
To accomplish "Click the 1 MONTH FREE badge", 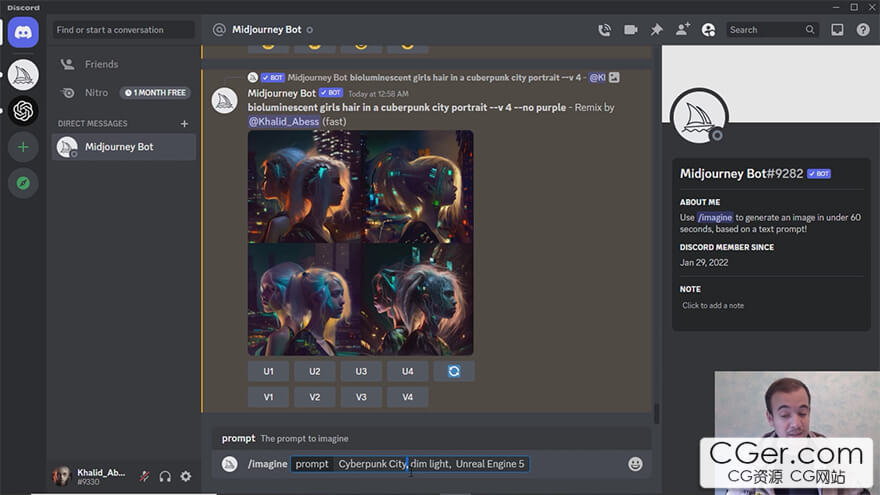I will pyautogui.click(x=155, y=93).
